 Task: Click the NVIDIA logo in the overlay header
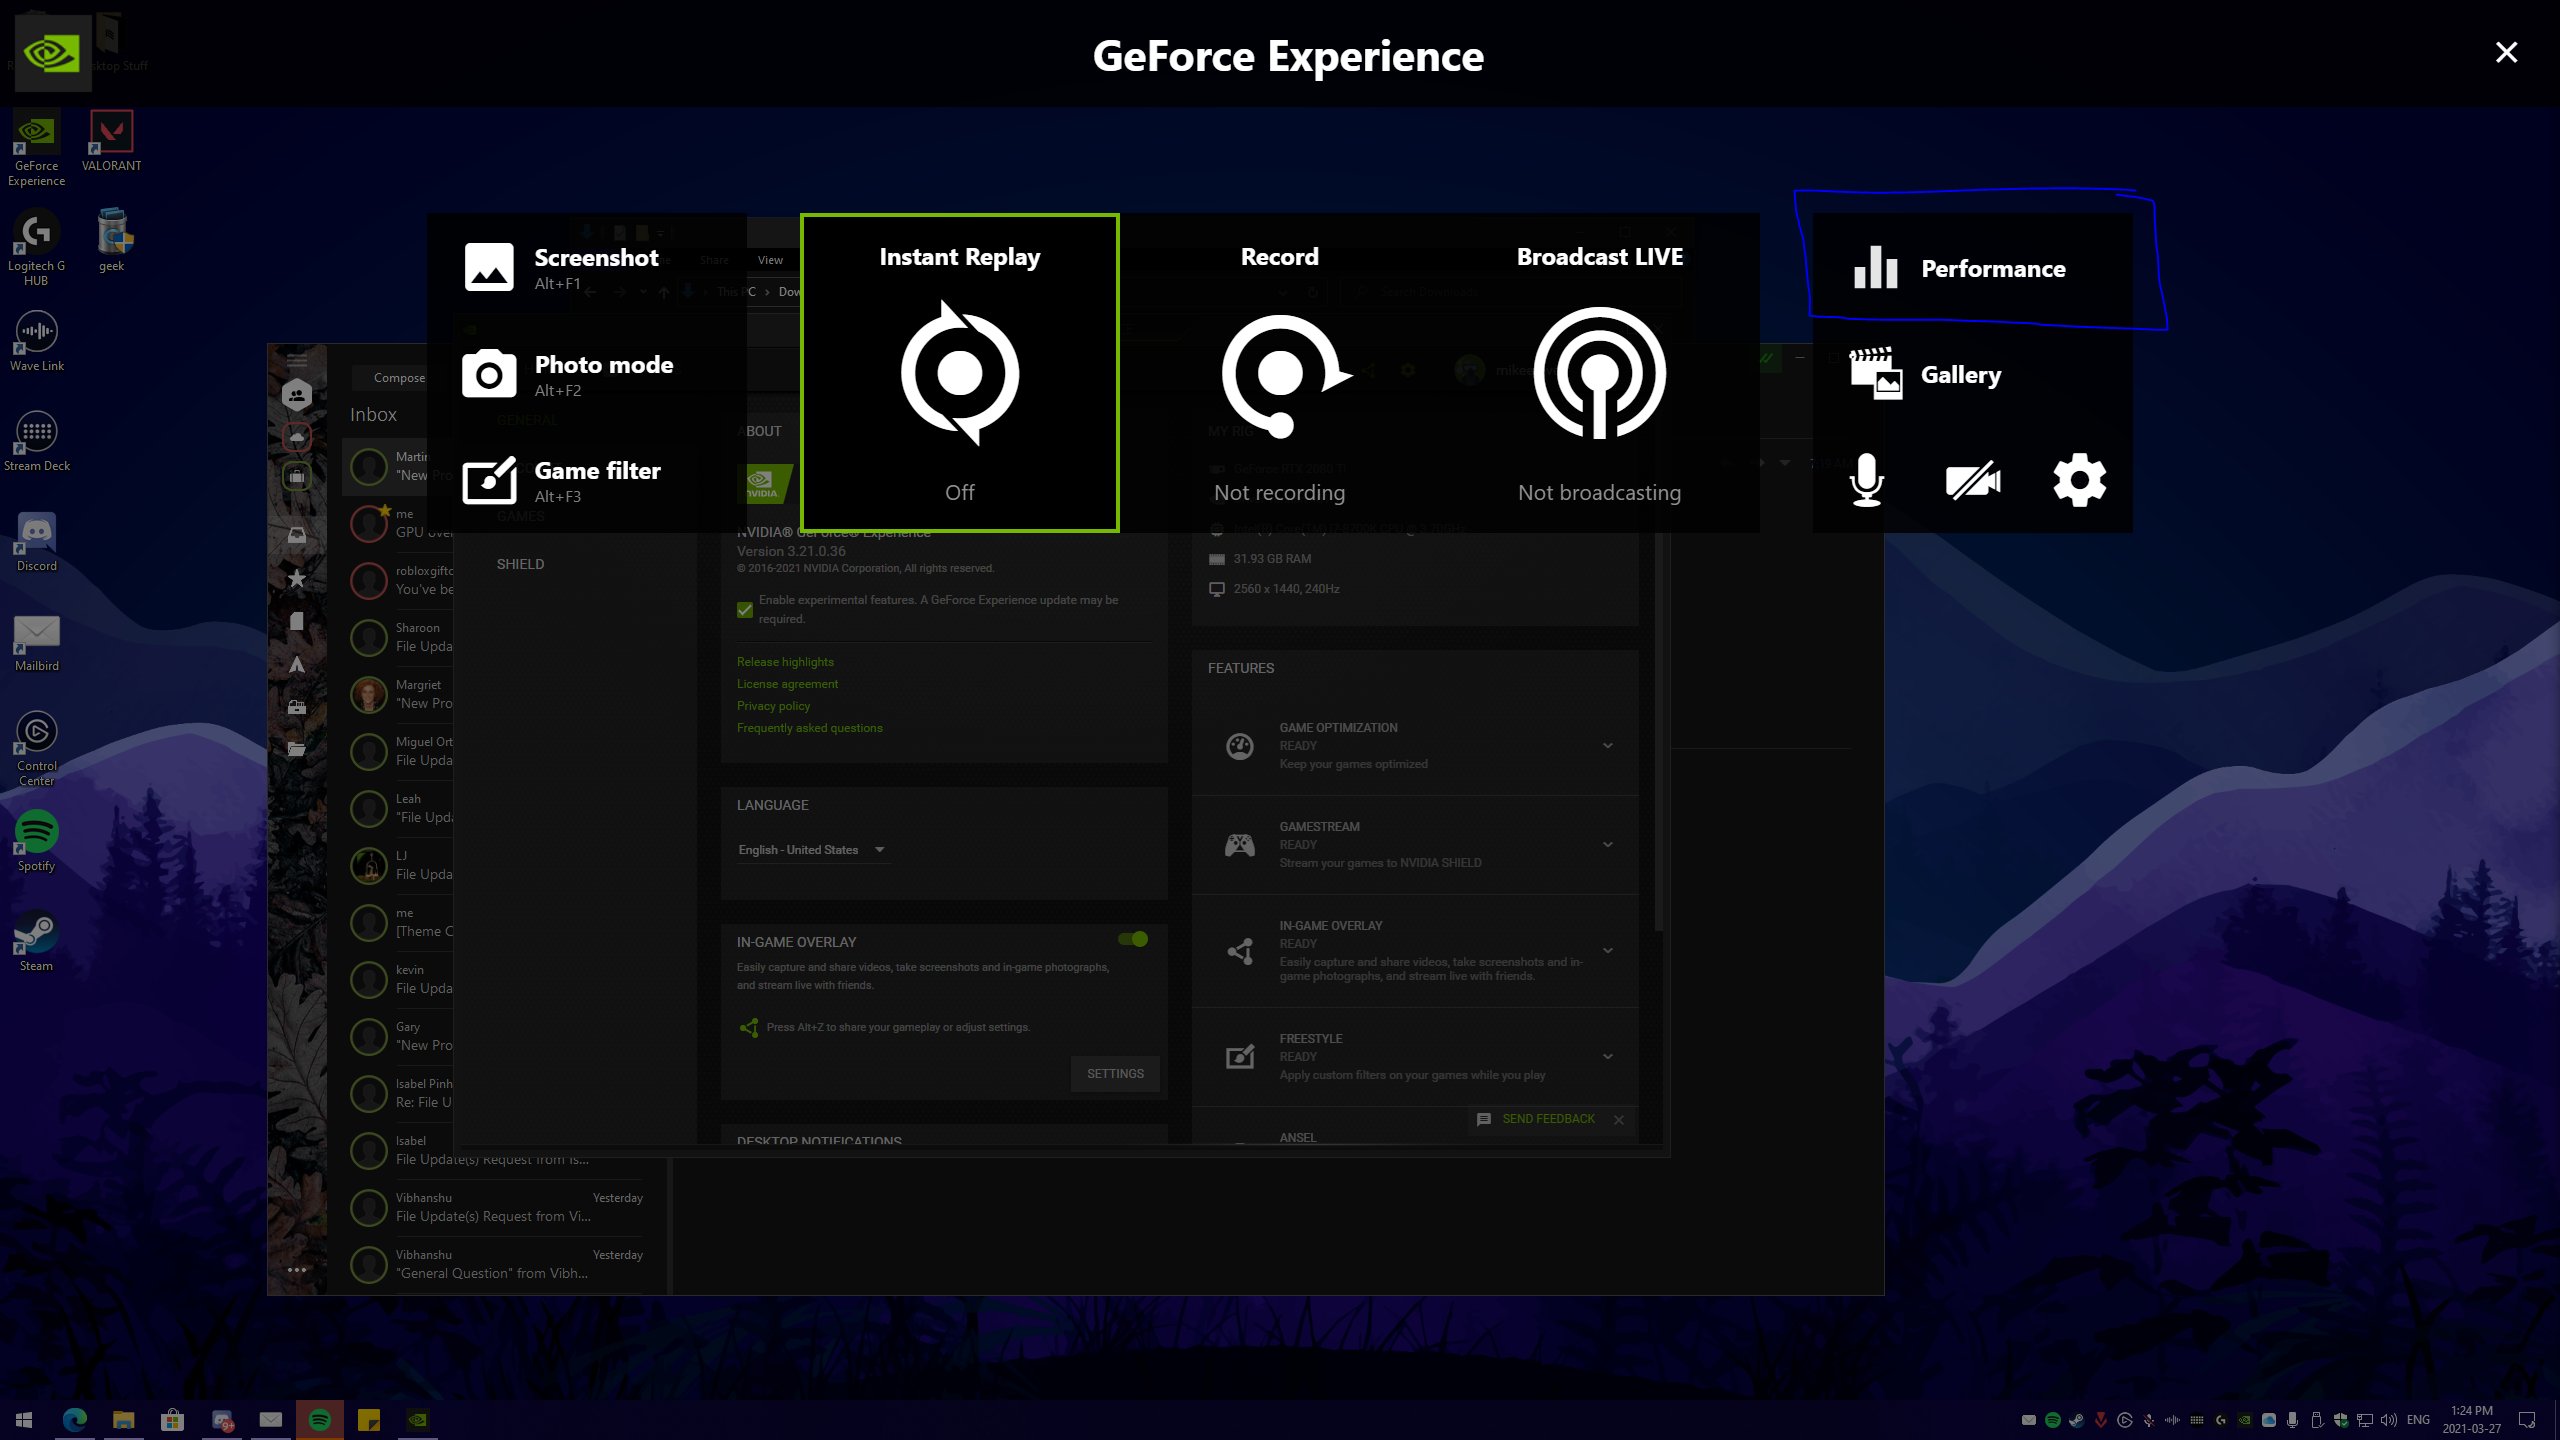click(53, 53)
